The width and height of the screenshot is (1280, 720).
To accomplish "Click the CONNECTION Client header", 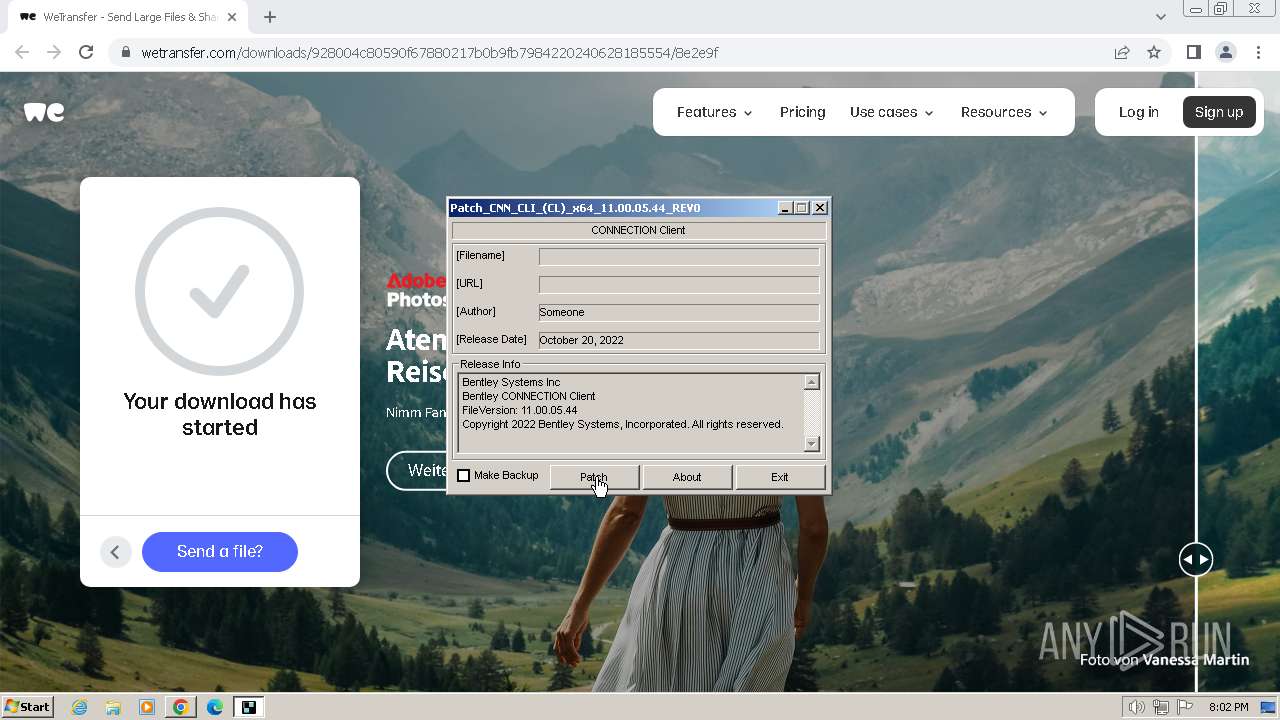I will click(638, 230).
